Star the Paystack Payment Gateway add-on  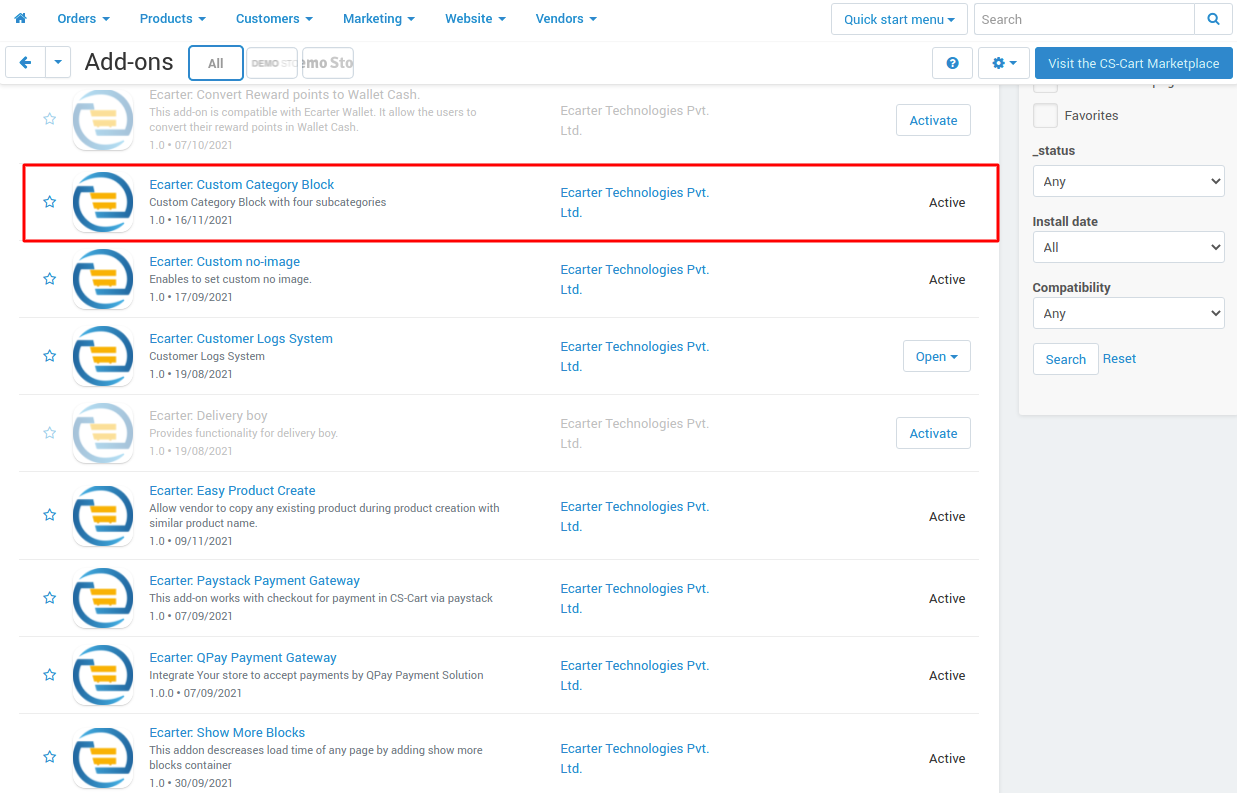[x=49, y=598]
